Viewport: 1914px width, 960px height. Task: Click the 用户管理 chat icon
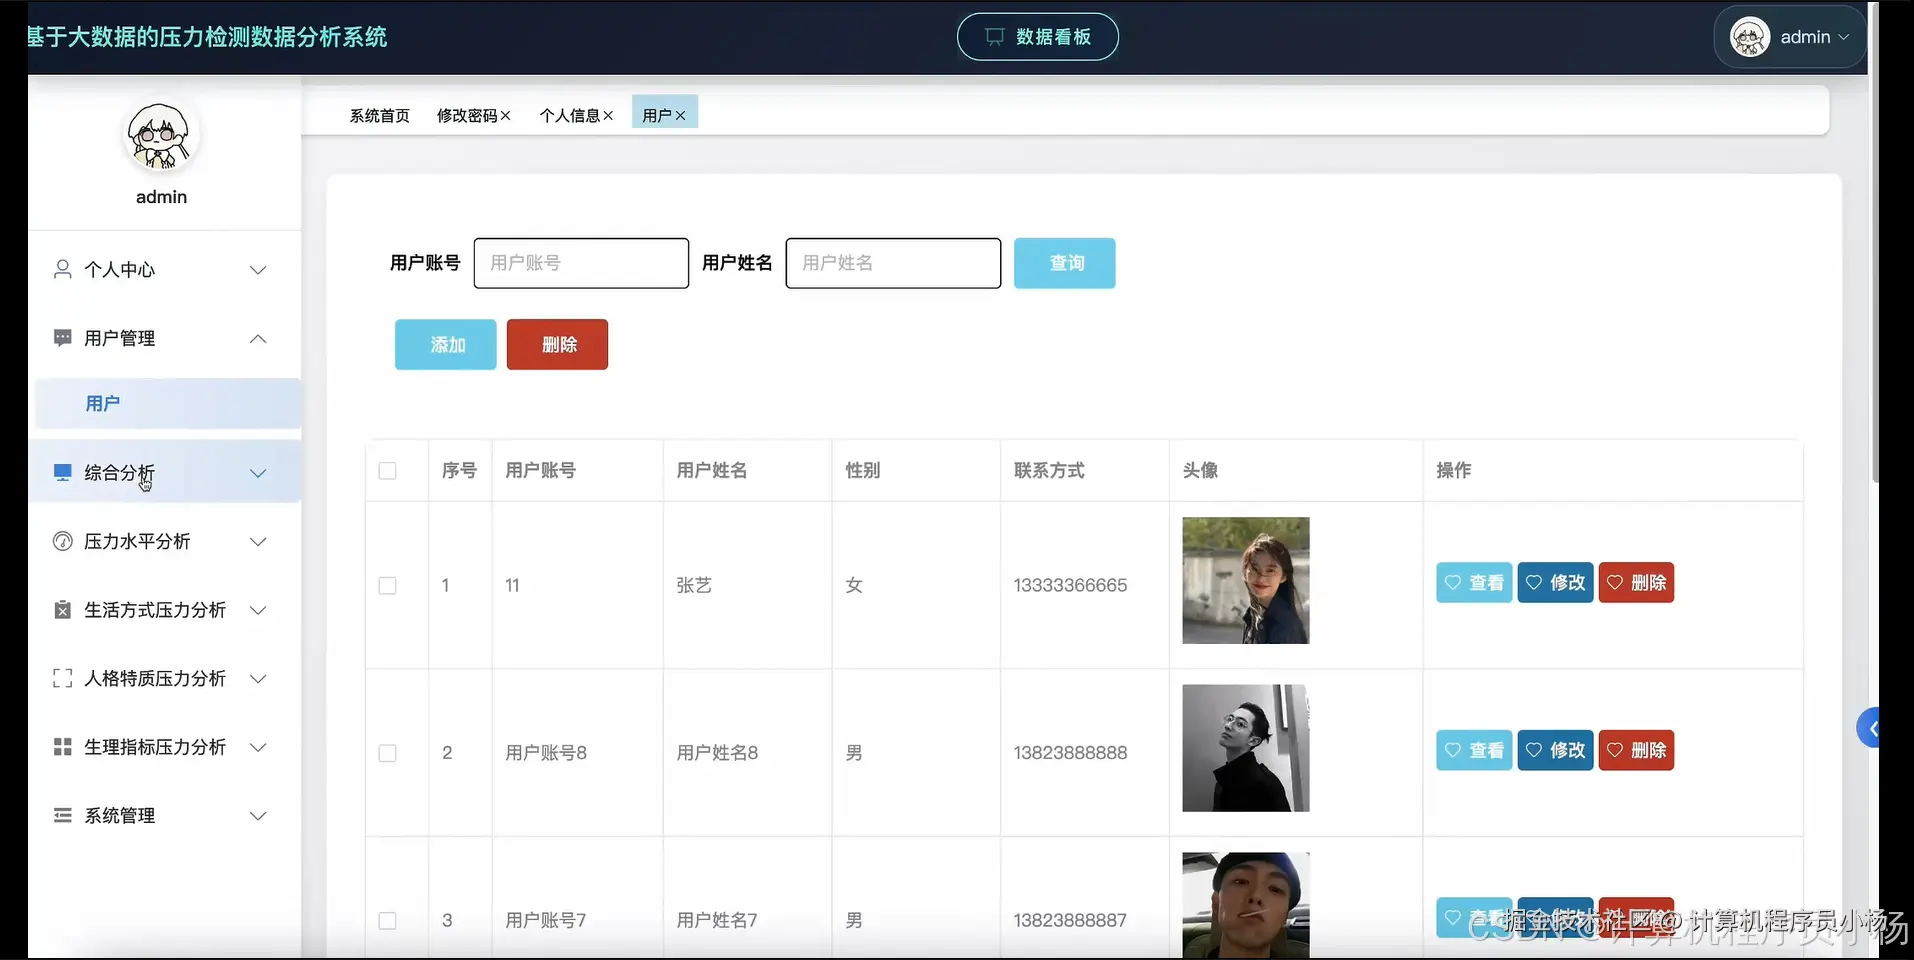point(62,338)
